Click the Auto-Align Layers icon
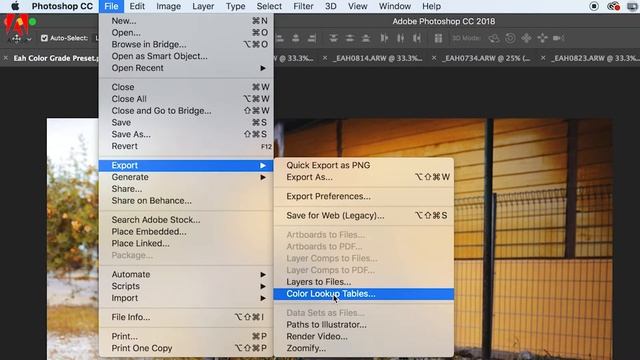This screenshot has width=640, height=360. tap(438, 38)
